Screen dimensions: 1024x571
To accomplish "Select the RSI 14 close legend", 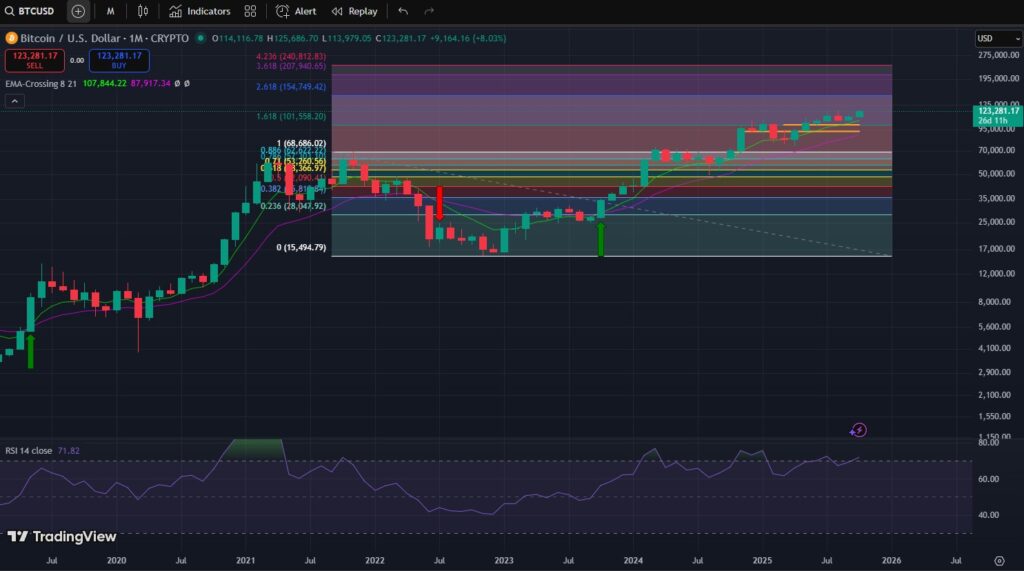I will tap(30, 451).
